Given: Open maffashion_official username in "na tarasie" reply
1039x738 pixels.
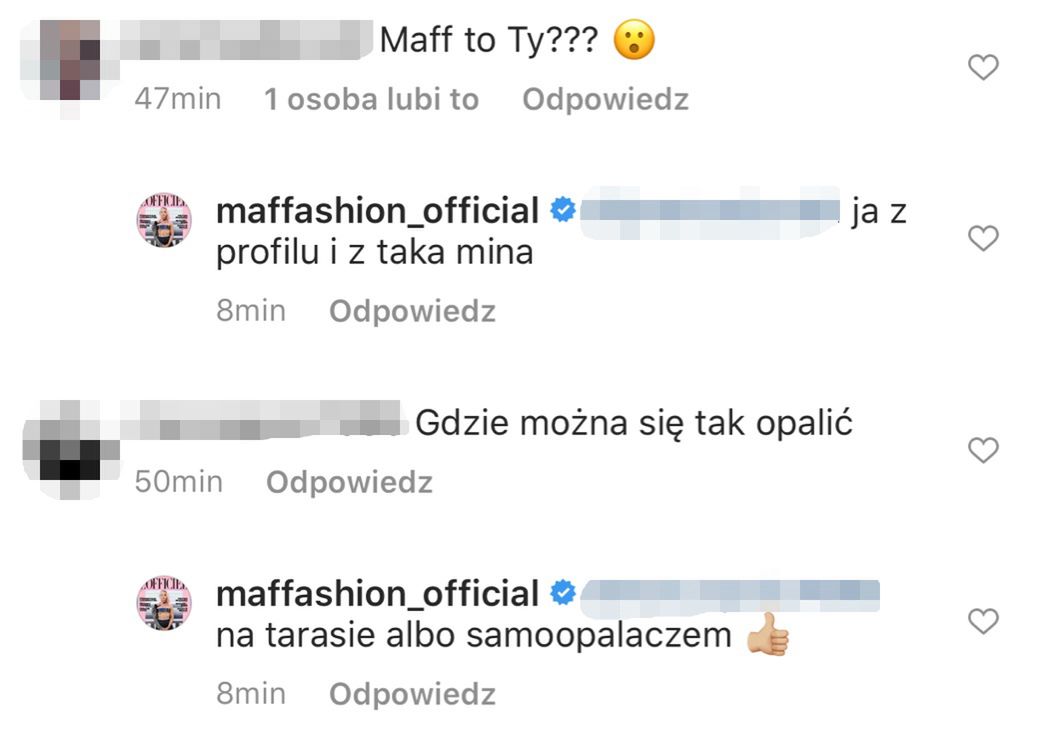Looking at the screenshot, I should 378,594.
